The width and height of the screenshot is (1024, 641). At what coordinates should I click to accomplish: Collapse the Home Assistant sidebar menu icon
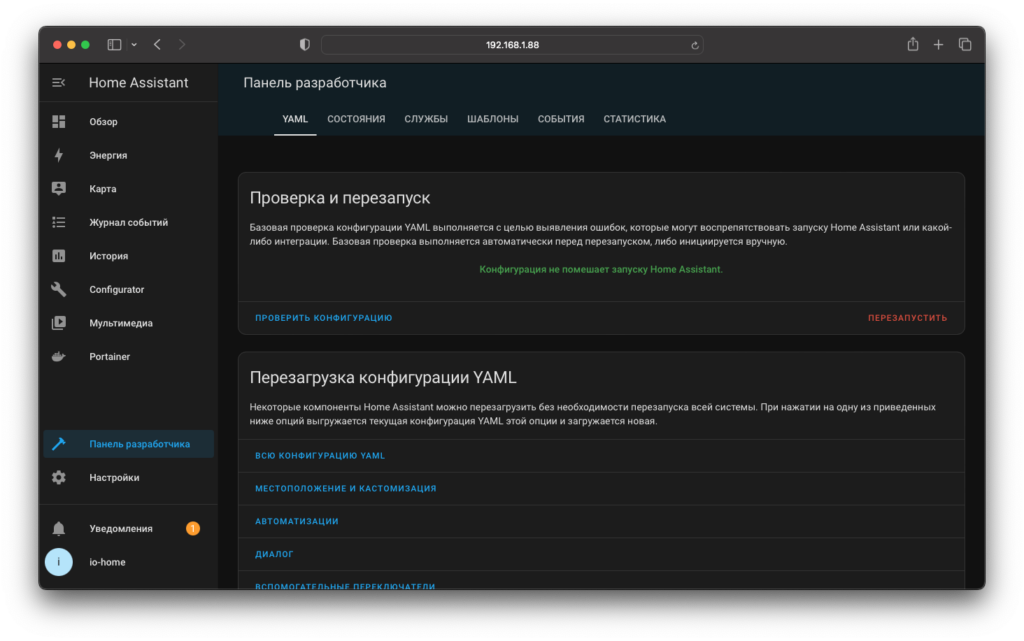pos(58,83)
